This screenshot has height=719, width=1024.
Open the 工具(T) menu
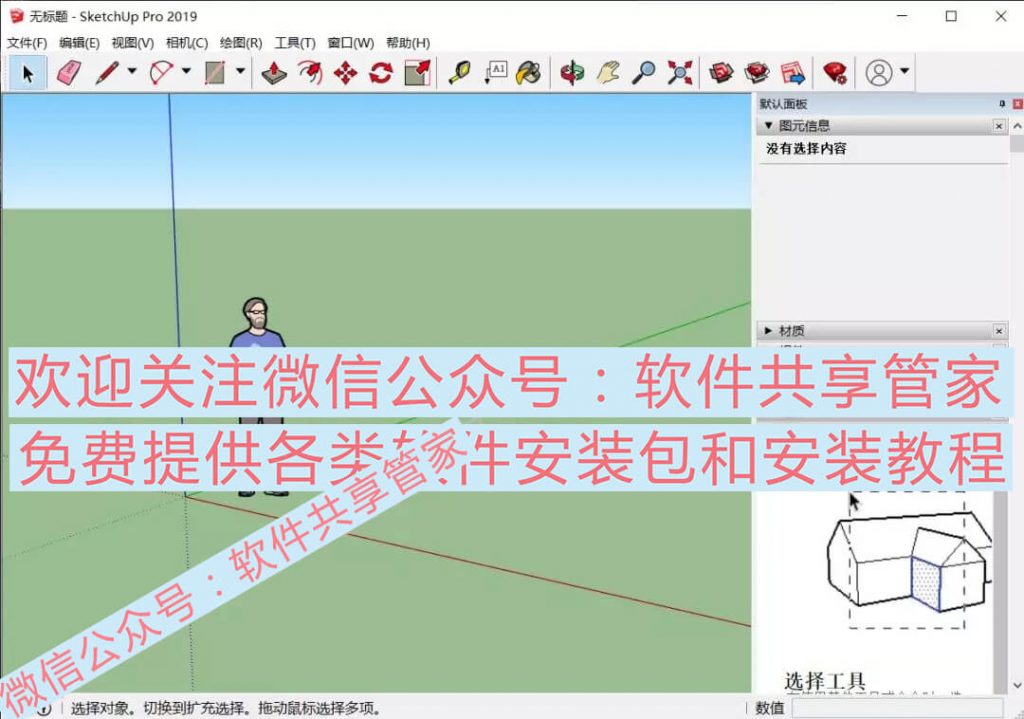pyautogui.click(x=295, y=43)
